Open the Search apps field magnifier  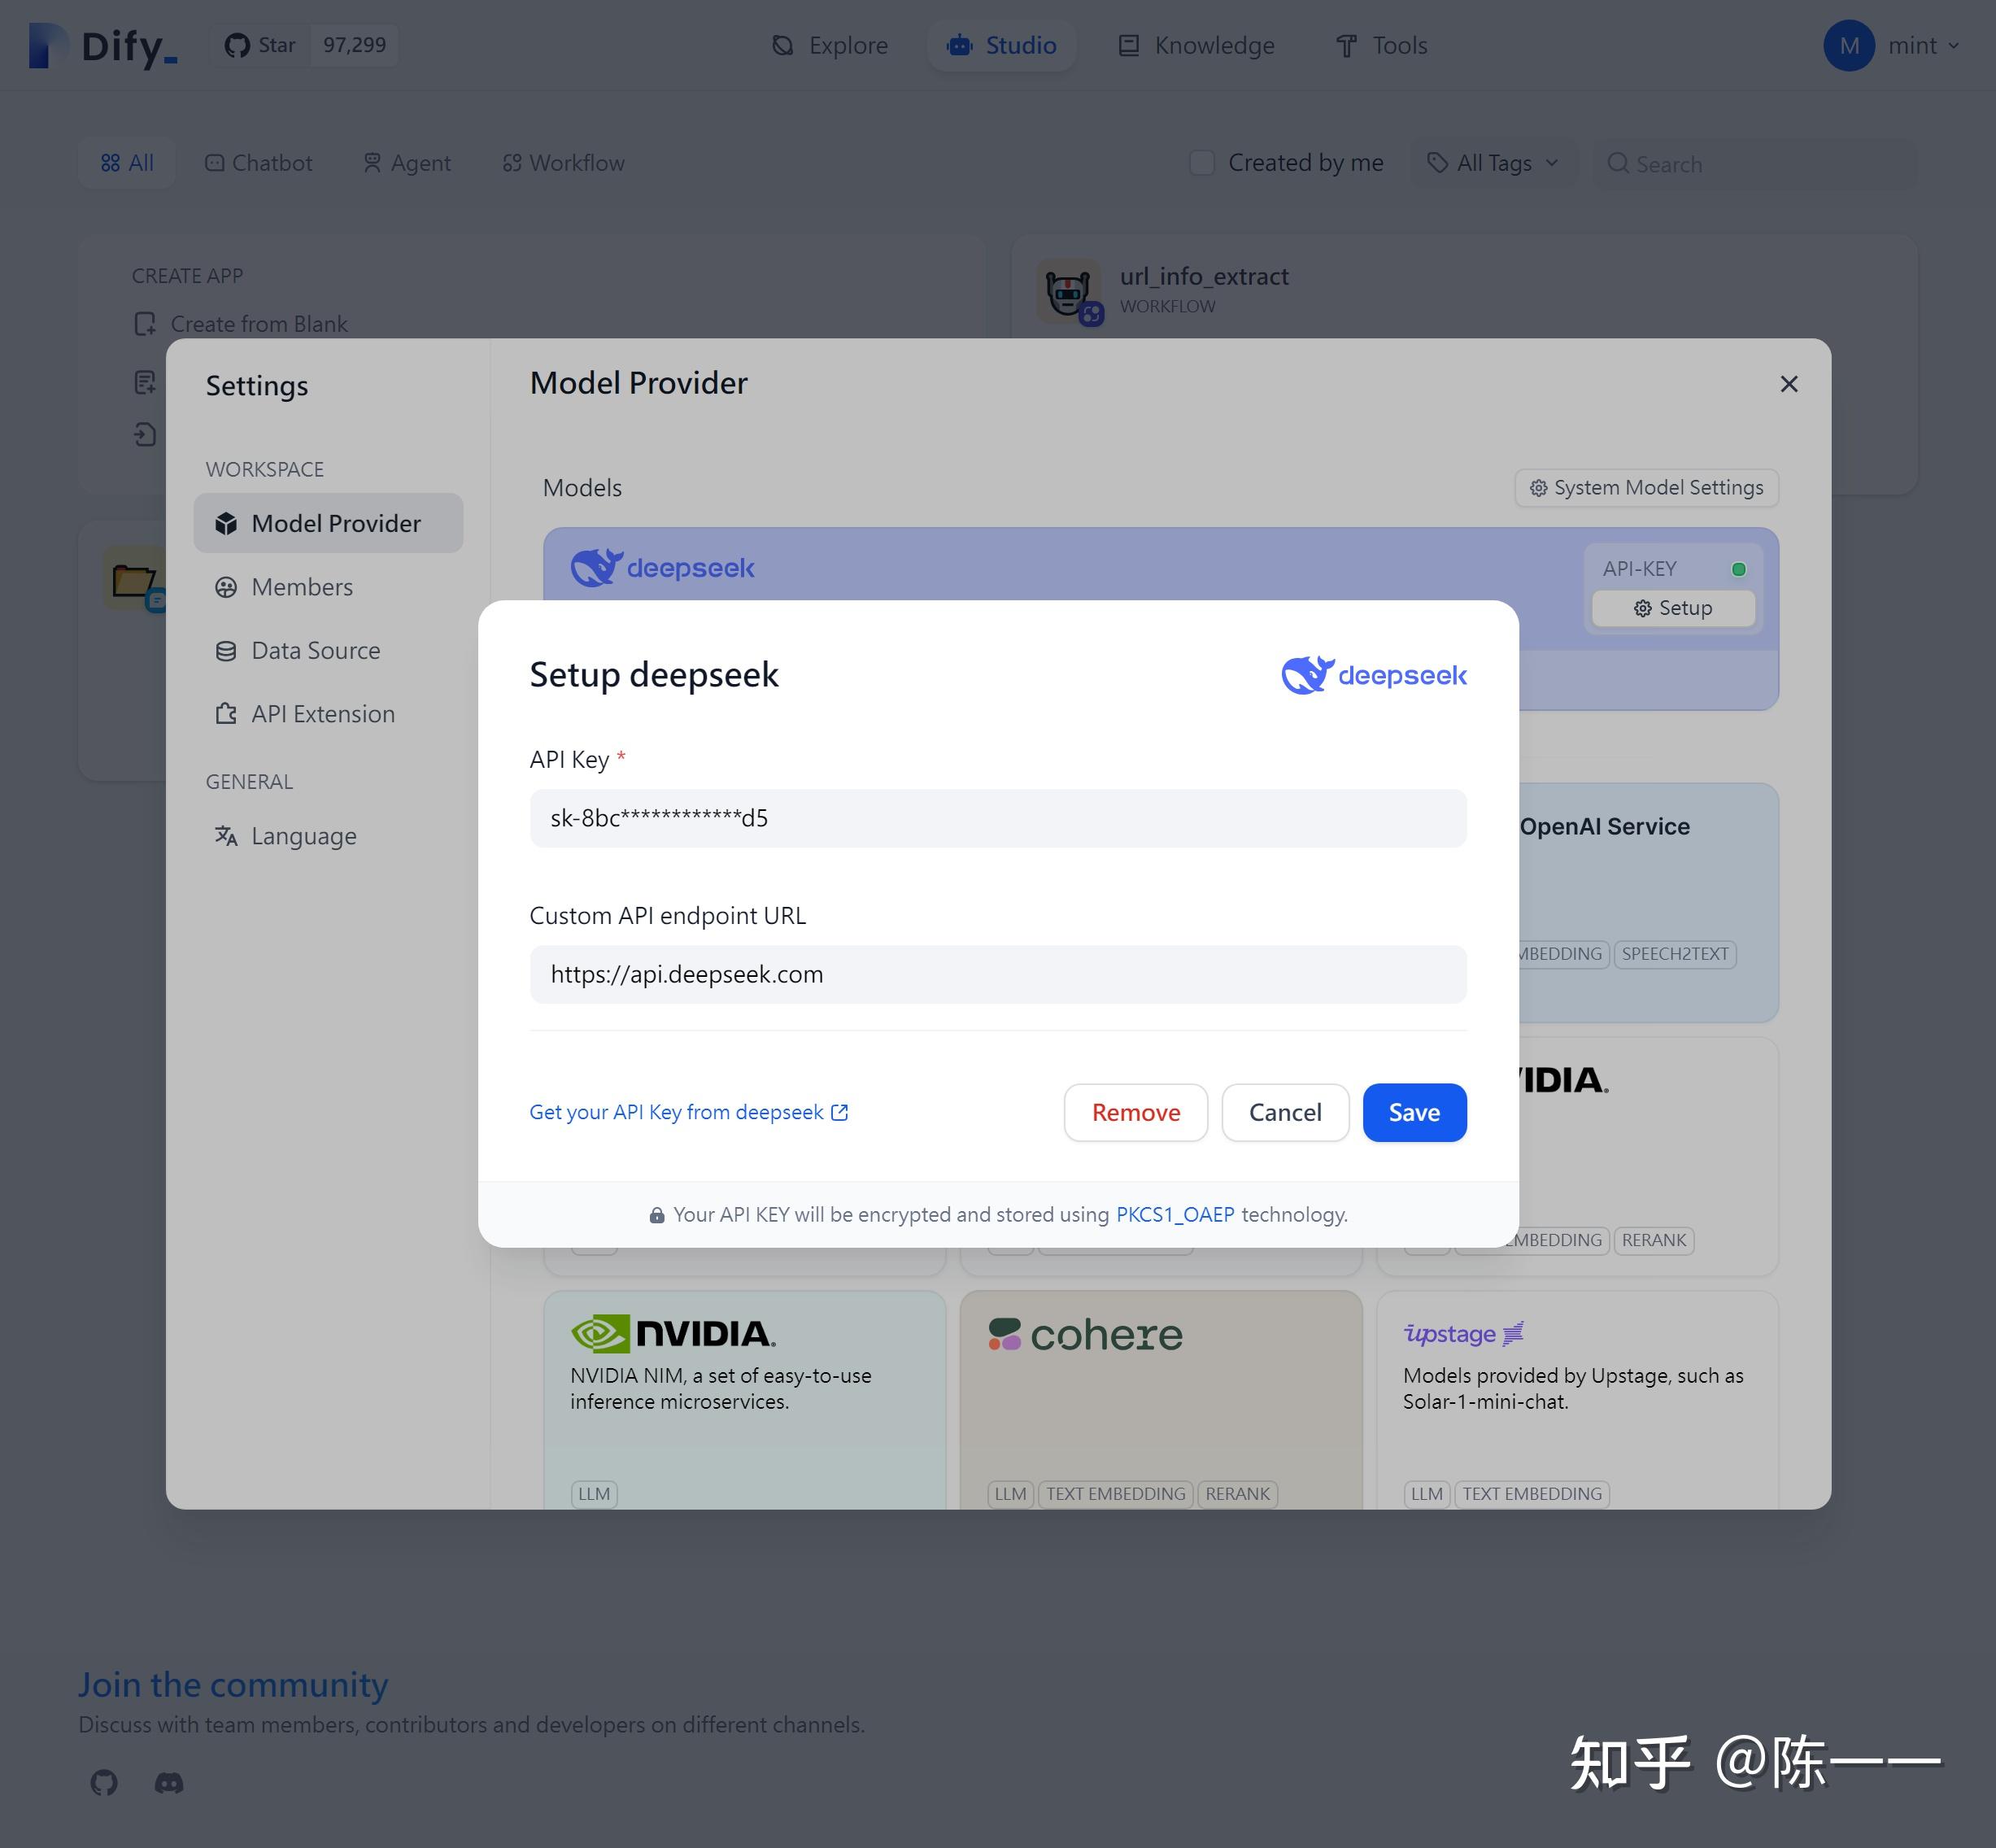1620,163
